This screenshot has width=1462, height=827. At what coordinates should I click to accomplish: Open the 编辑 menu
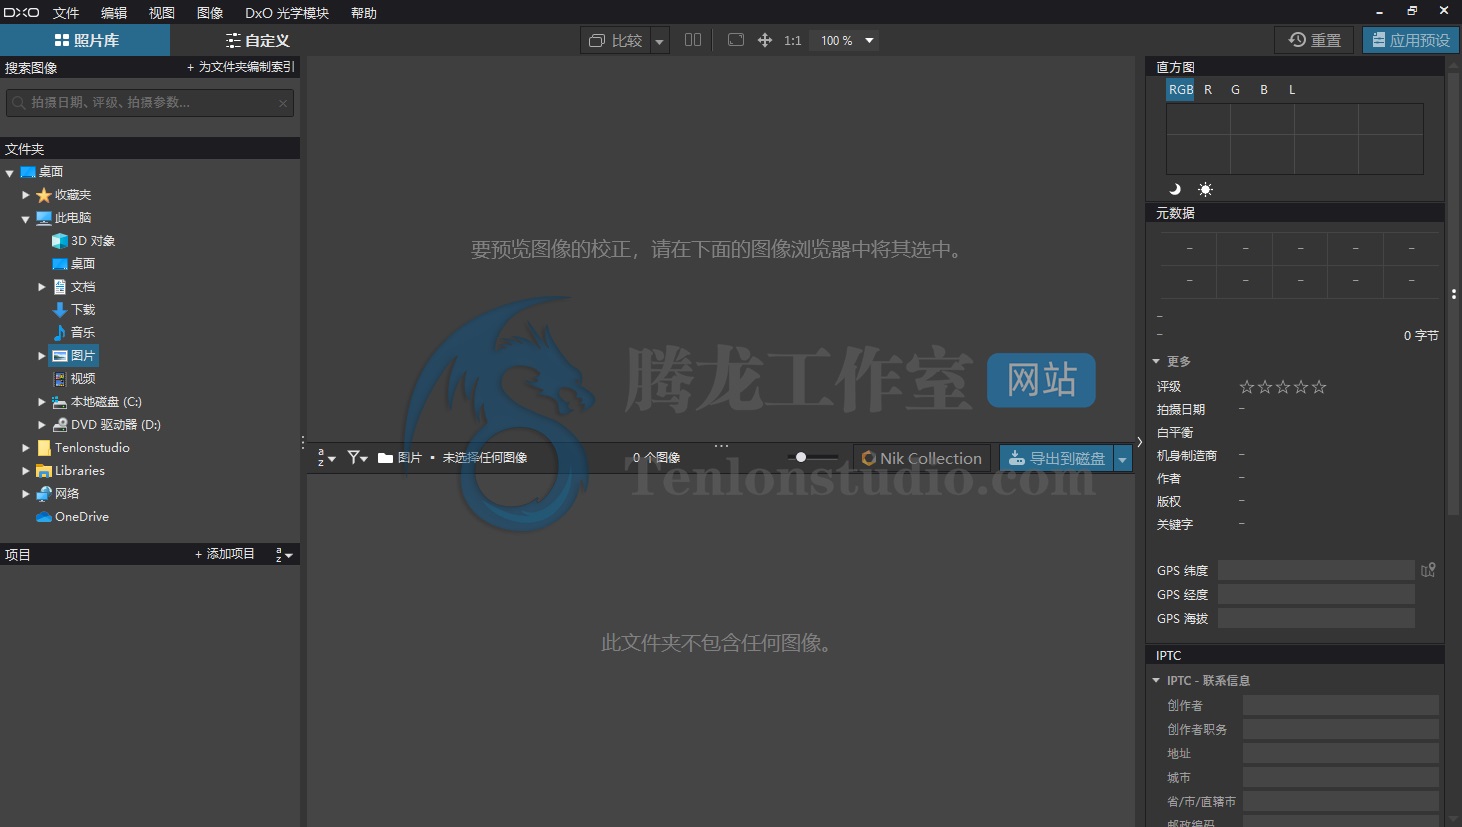[114, 13]
